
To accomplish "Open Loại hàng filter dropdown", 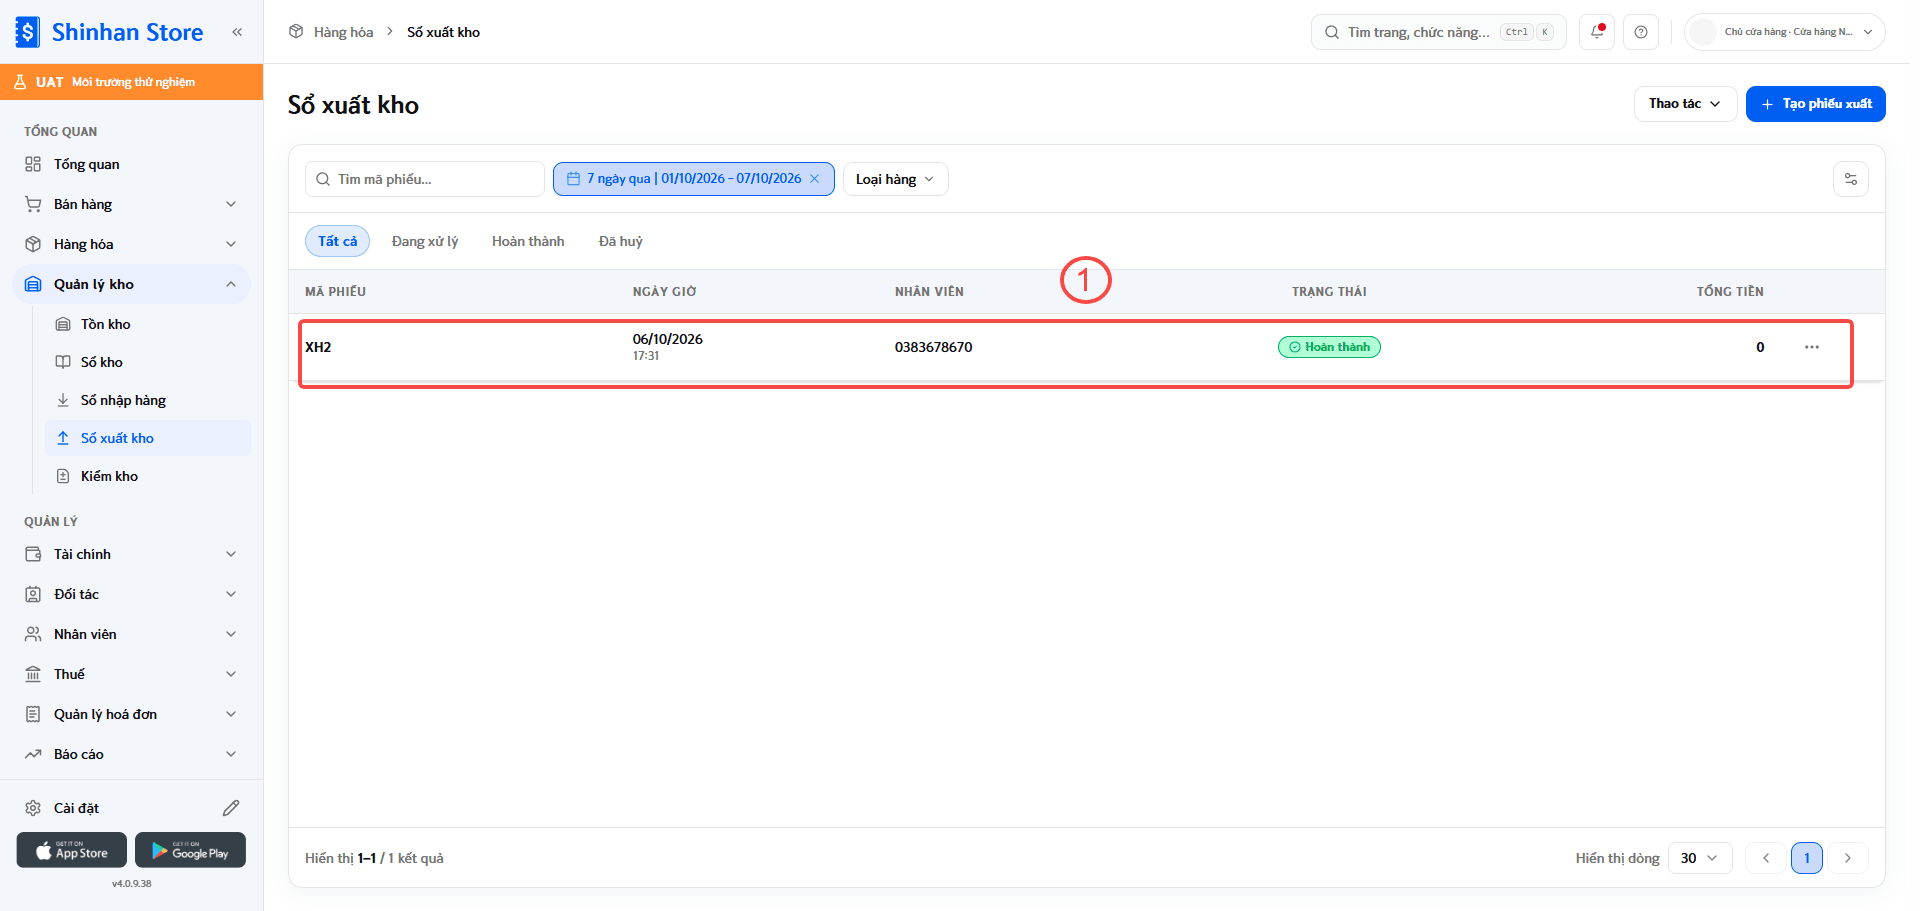I will pyautogui.click(x=895, y=179).
